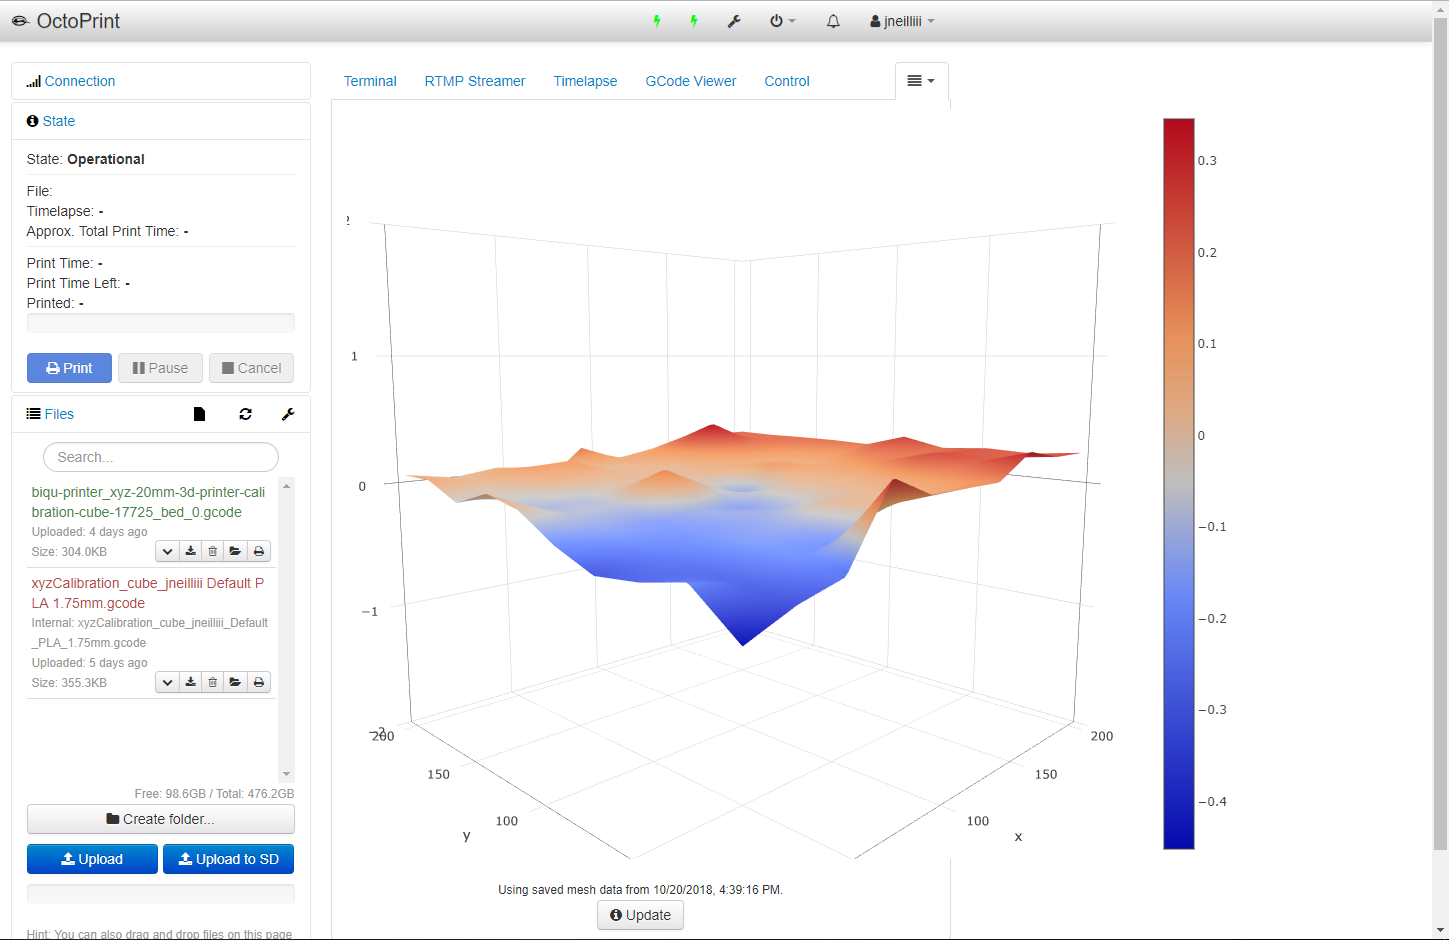Print the xyzCalibration_cube file via printer icon
Image resolution: width=1449 pixels, height=940 pixels.
pyautogui.click(x=258, y=682)
